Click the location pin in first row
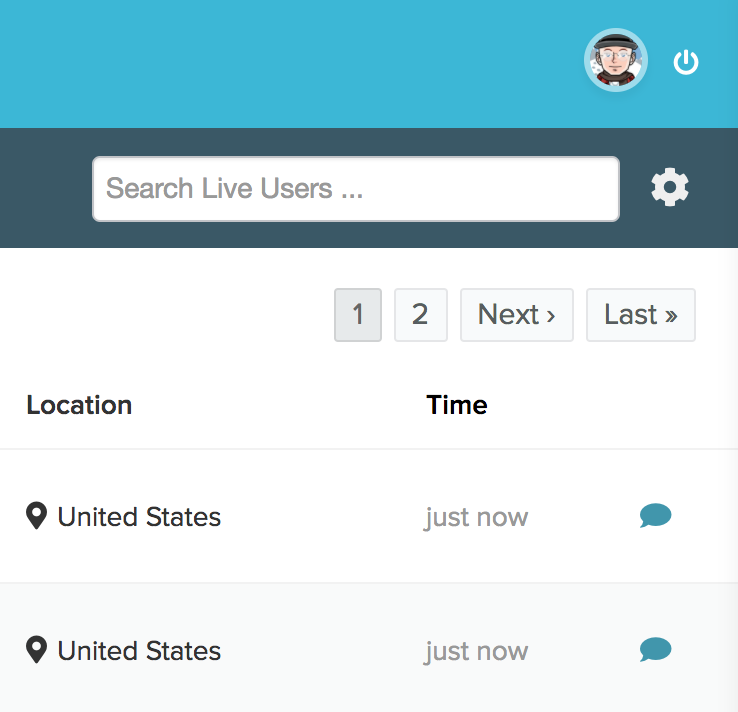This screenshot has width=738, height=712. (37, 516)
